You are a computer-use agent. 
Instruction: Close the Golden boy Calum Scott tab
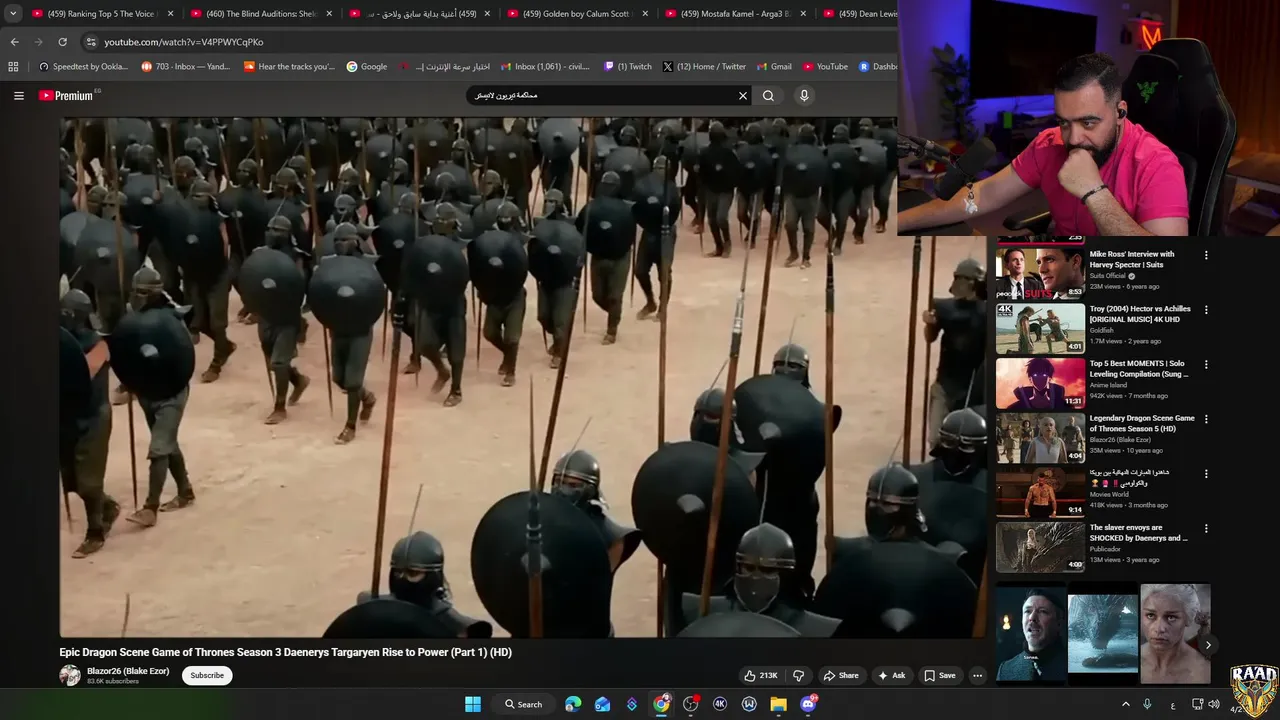pos(645,14)
